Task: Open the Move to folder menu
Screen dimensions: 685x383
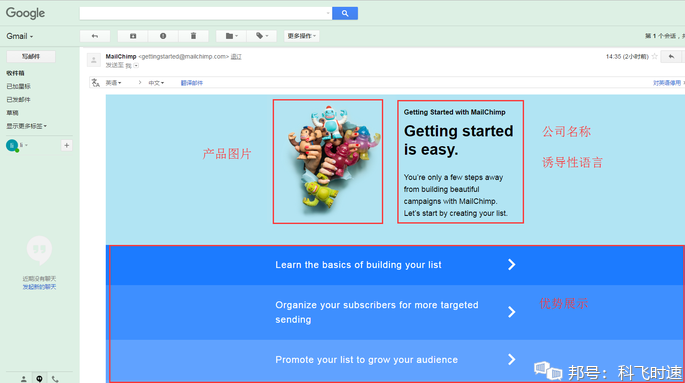Action: click(x=231, y=36)
